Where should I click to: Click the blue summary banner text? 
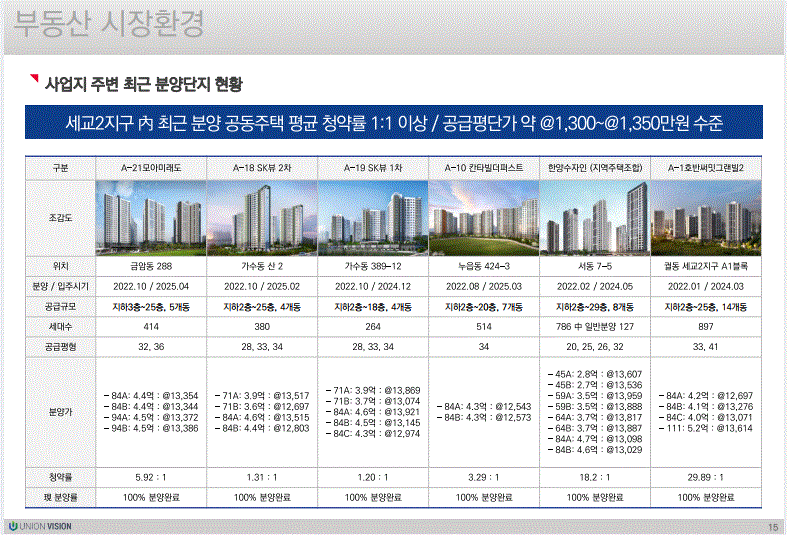[394, 122]
